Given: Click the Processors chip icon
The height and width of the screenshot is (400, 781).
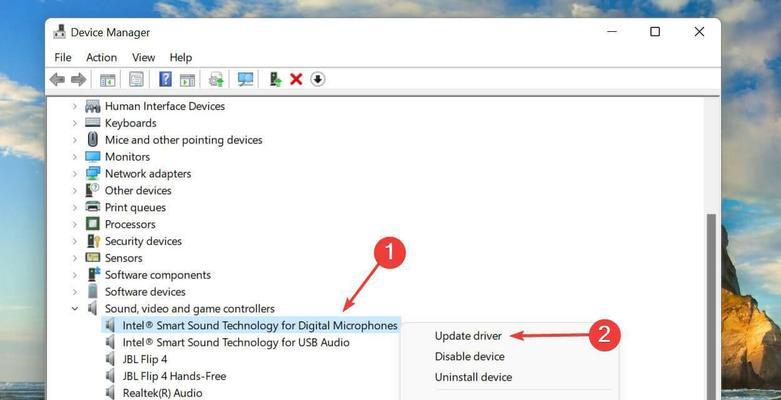Looking at the screenshot, I should [93, 224].
